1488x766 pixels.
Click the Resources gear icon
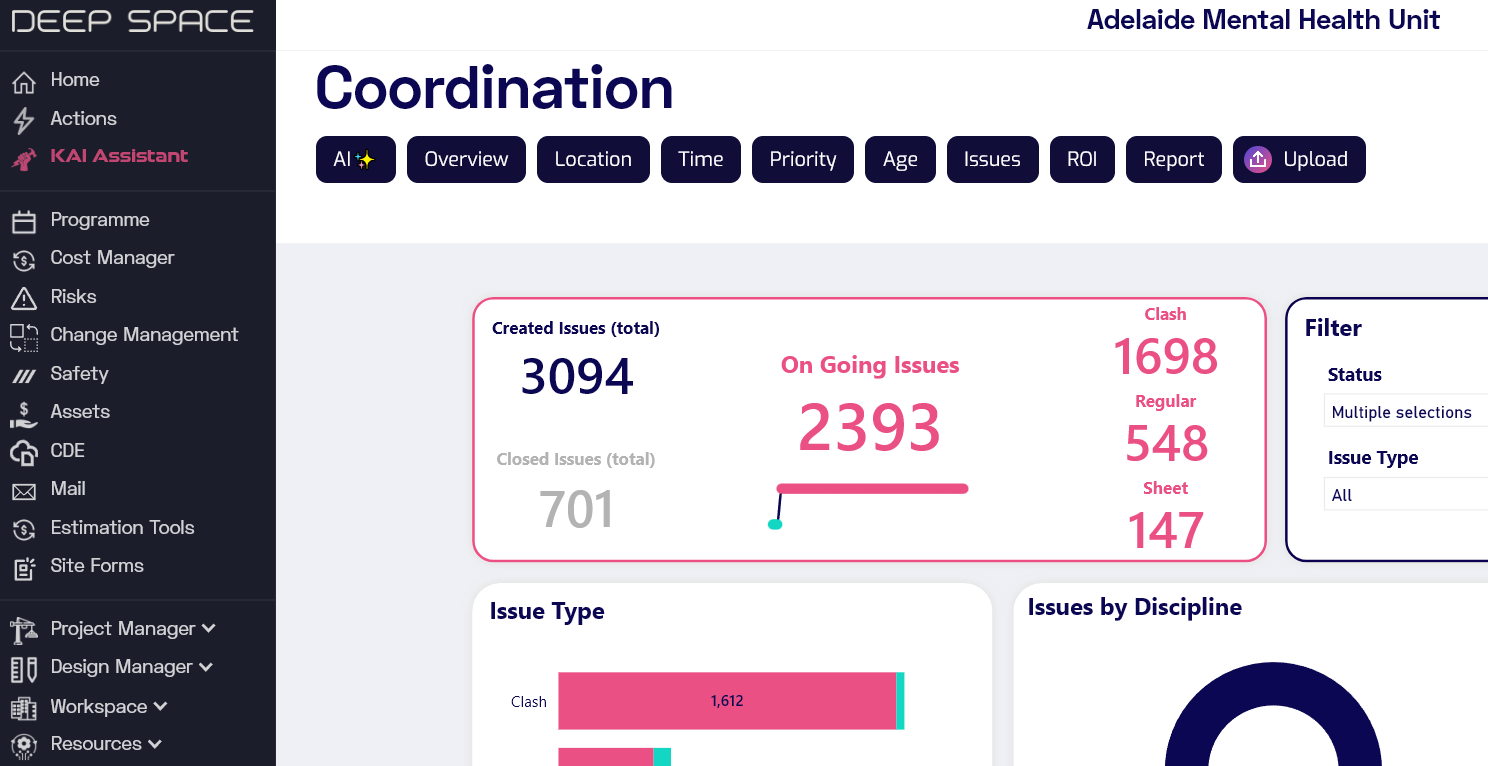pos(24,745)
